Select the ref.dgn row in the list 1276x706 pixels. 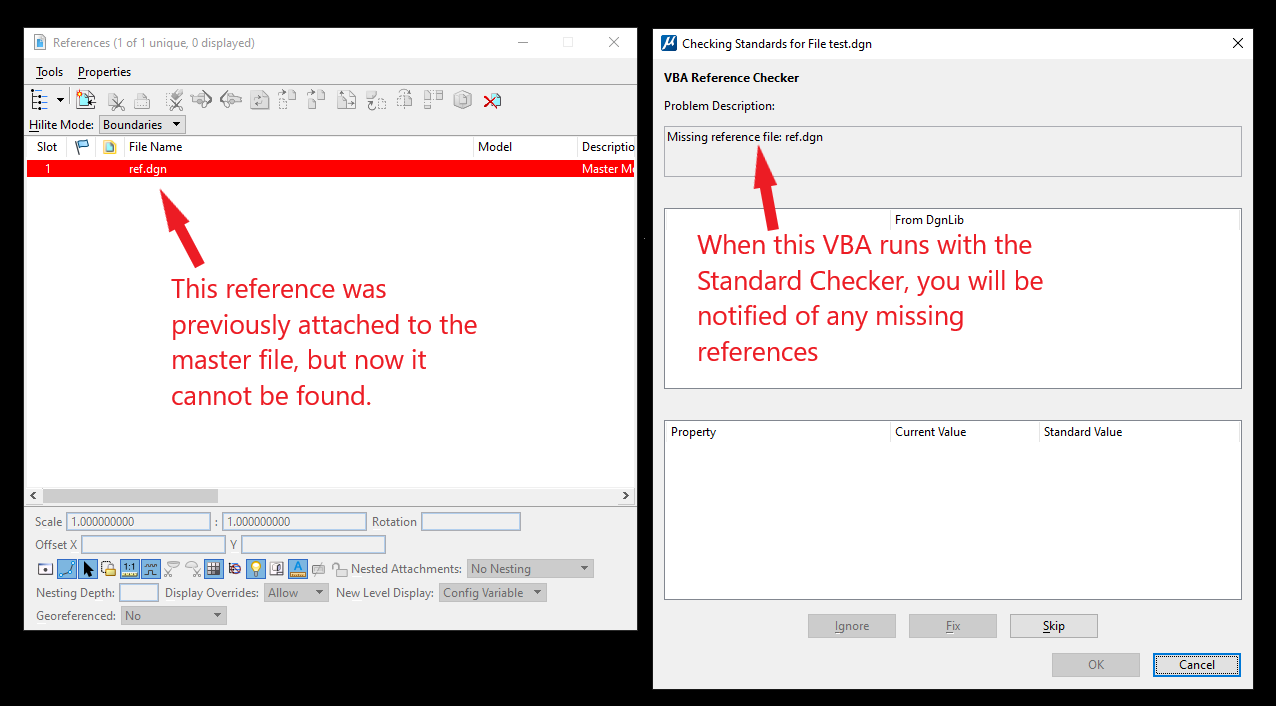click(330, 169)
